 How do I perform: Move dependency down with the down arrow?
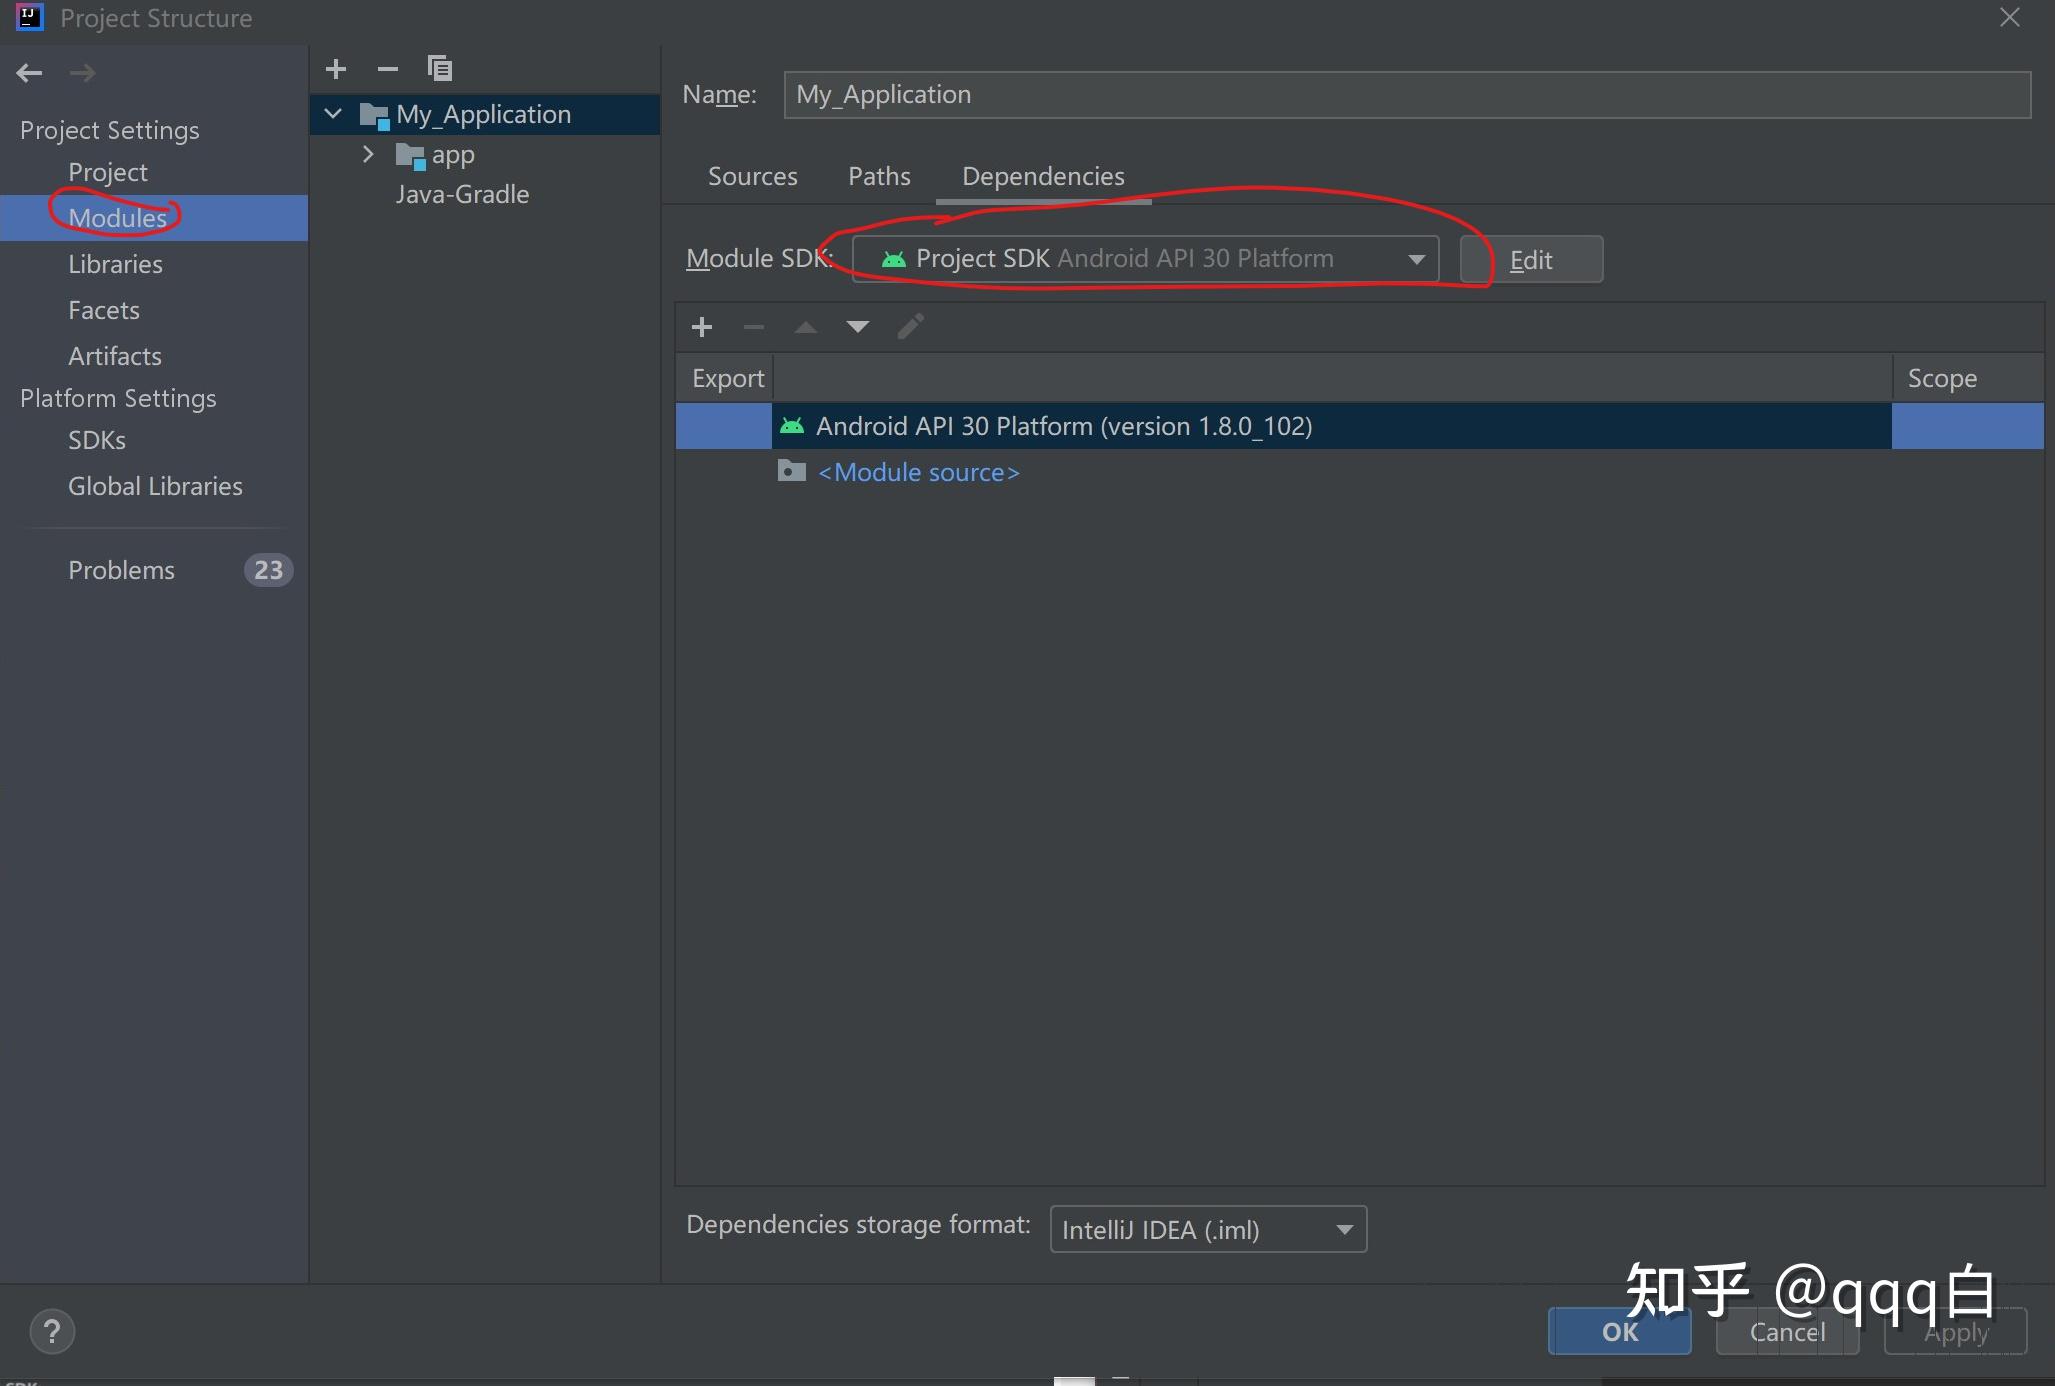857,326
